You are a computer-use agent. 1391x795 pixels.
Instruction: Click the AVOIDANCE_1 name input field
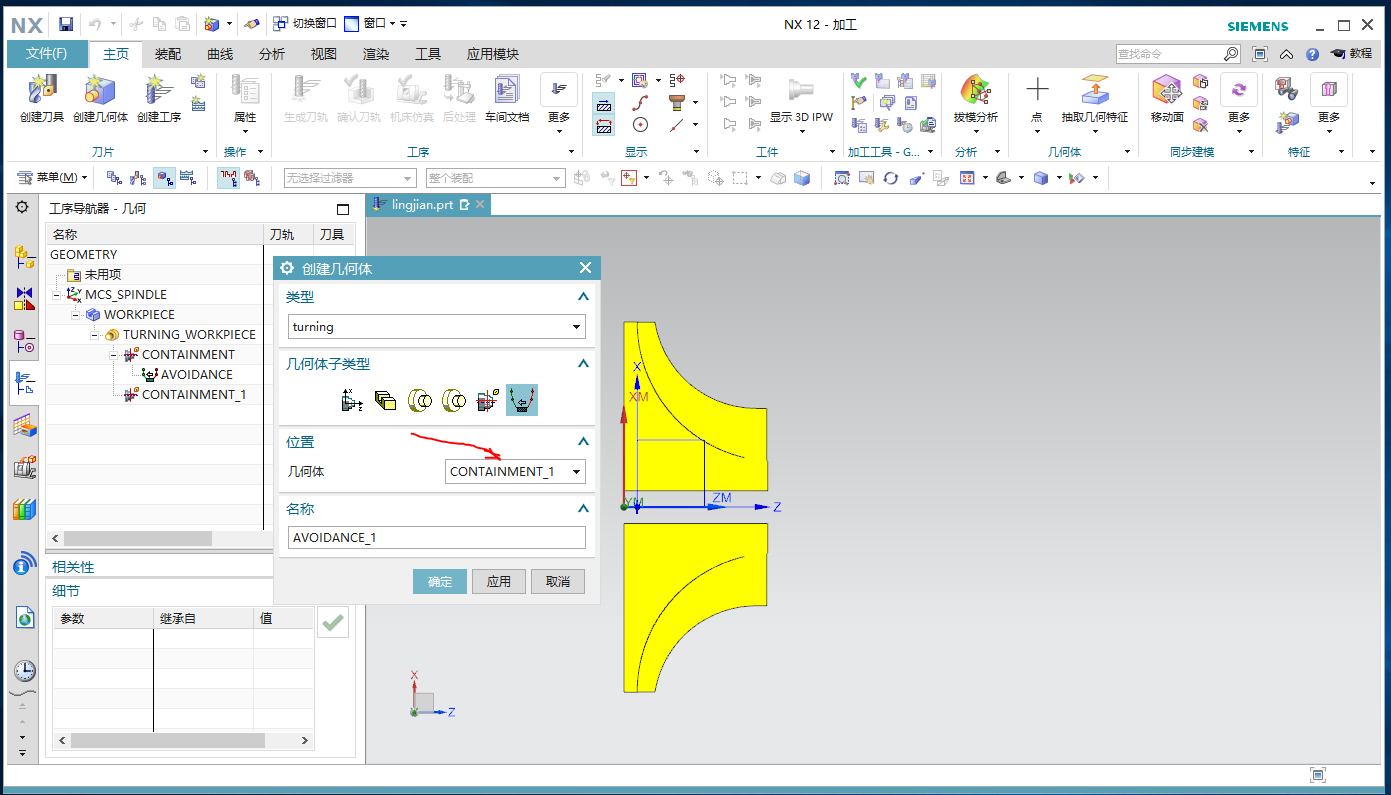(x=436, y=538)
